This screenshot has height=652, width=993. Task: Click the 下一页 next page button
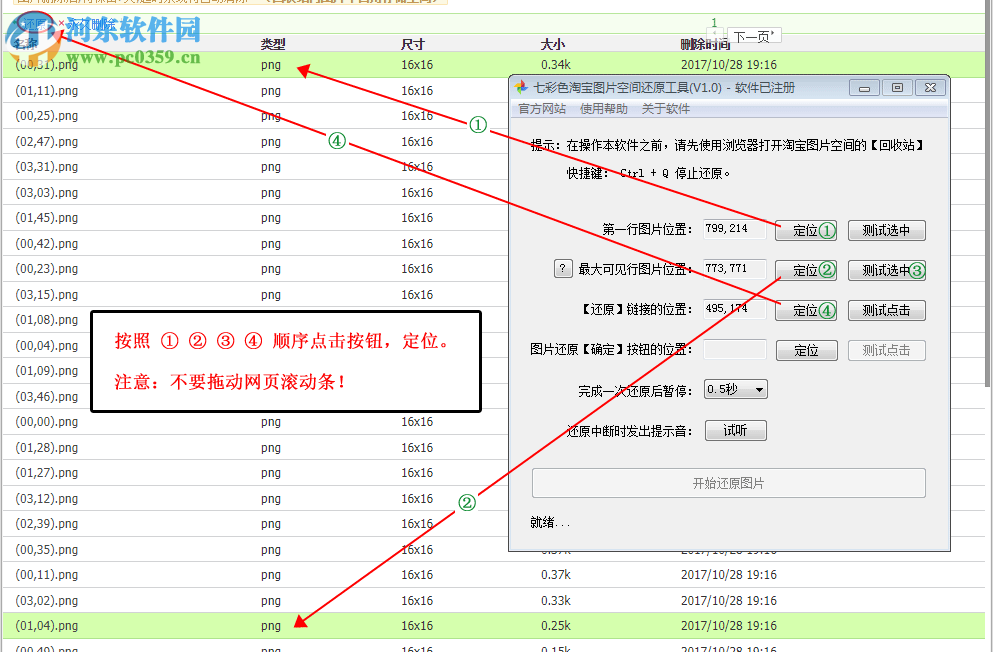[755, 33]
